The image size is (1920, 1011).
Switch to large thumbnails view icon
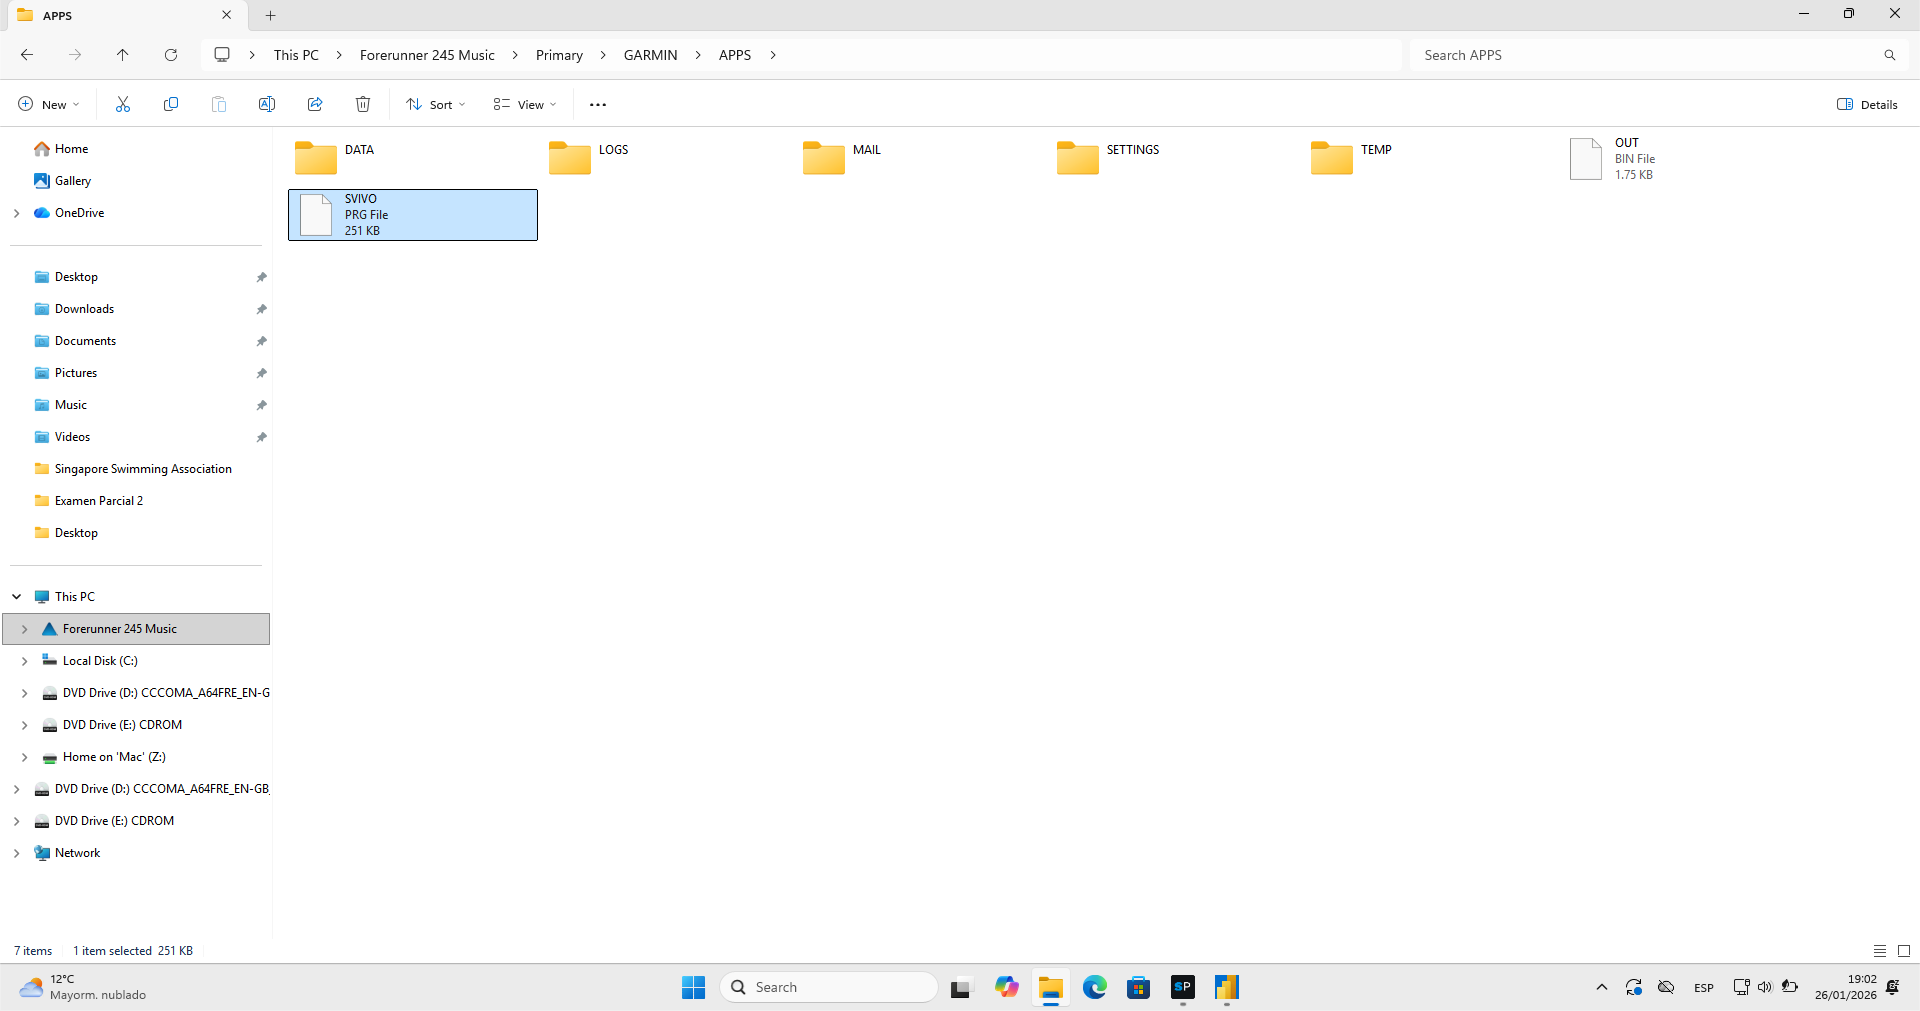point(1904,951)
